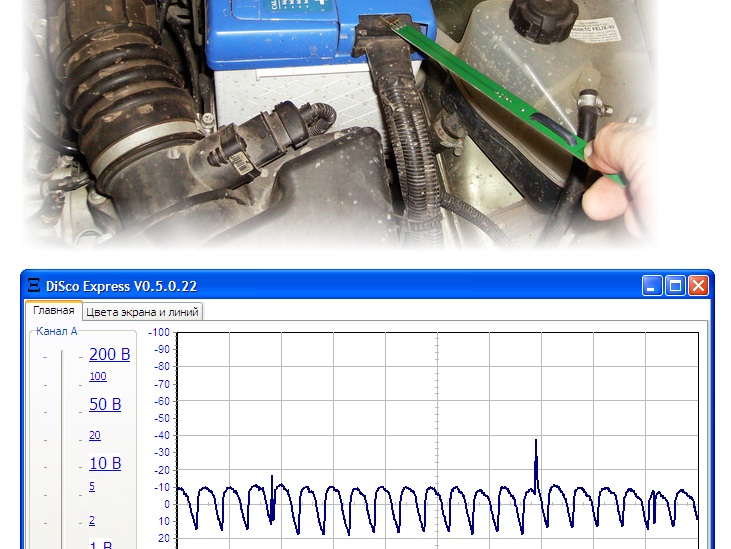
Task: Click the DiSco Express V0.5.0.22 title
Action: (x=121, y=286)
